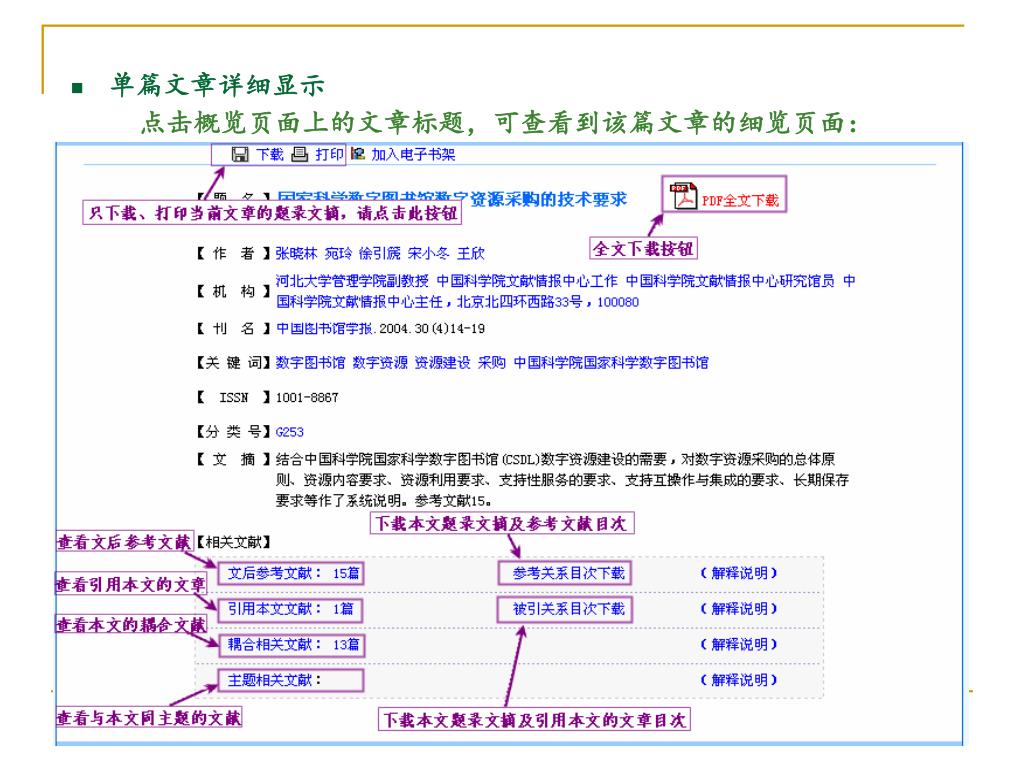Screen dimensions: 1024x768
Task: Select author 徐引篪
Action: (x=379, y=253)
